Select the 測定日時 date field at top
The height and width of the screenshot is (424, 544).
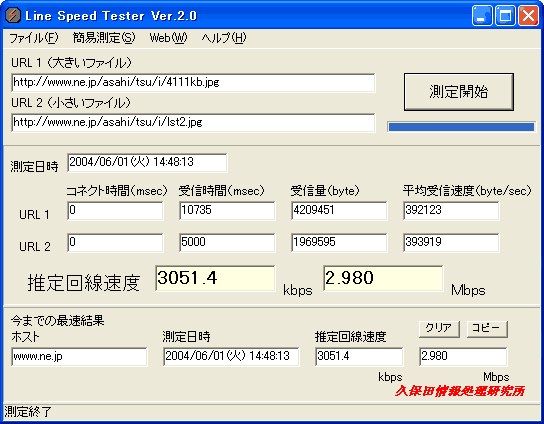point(147,162)
